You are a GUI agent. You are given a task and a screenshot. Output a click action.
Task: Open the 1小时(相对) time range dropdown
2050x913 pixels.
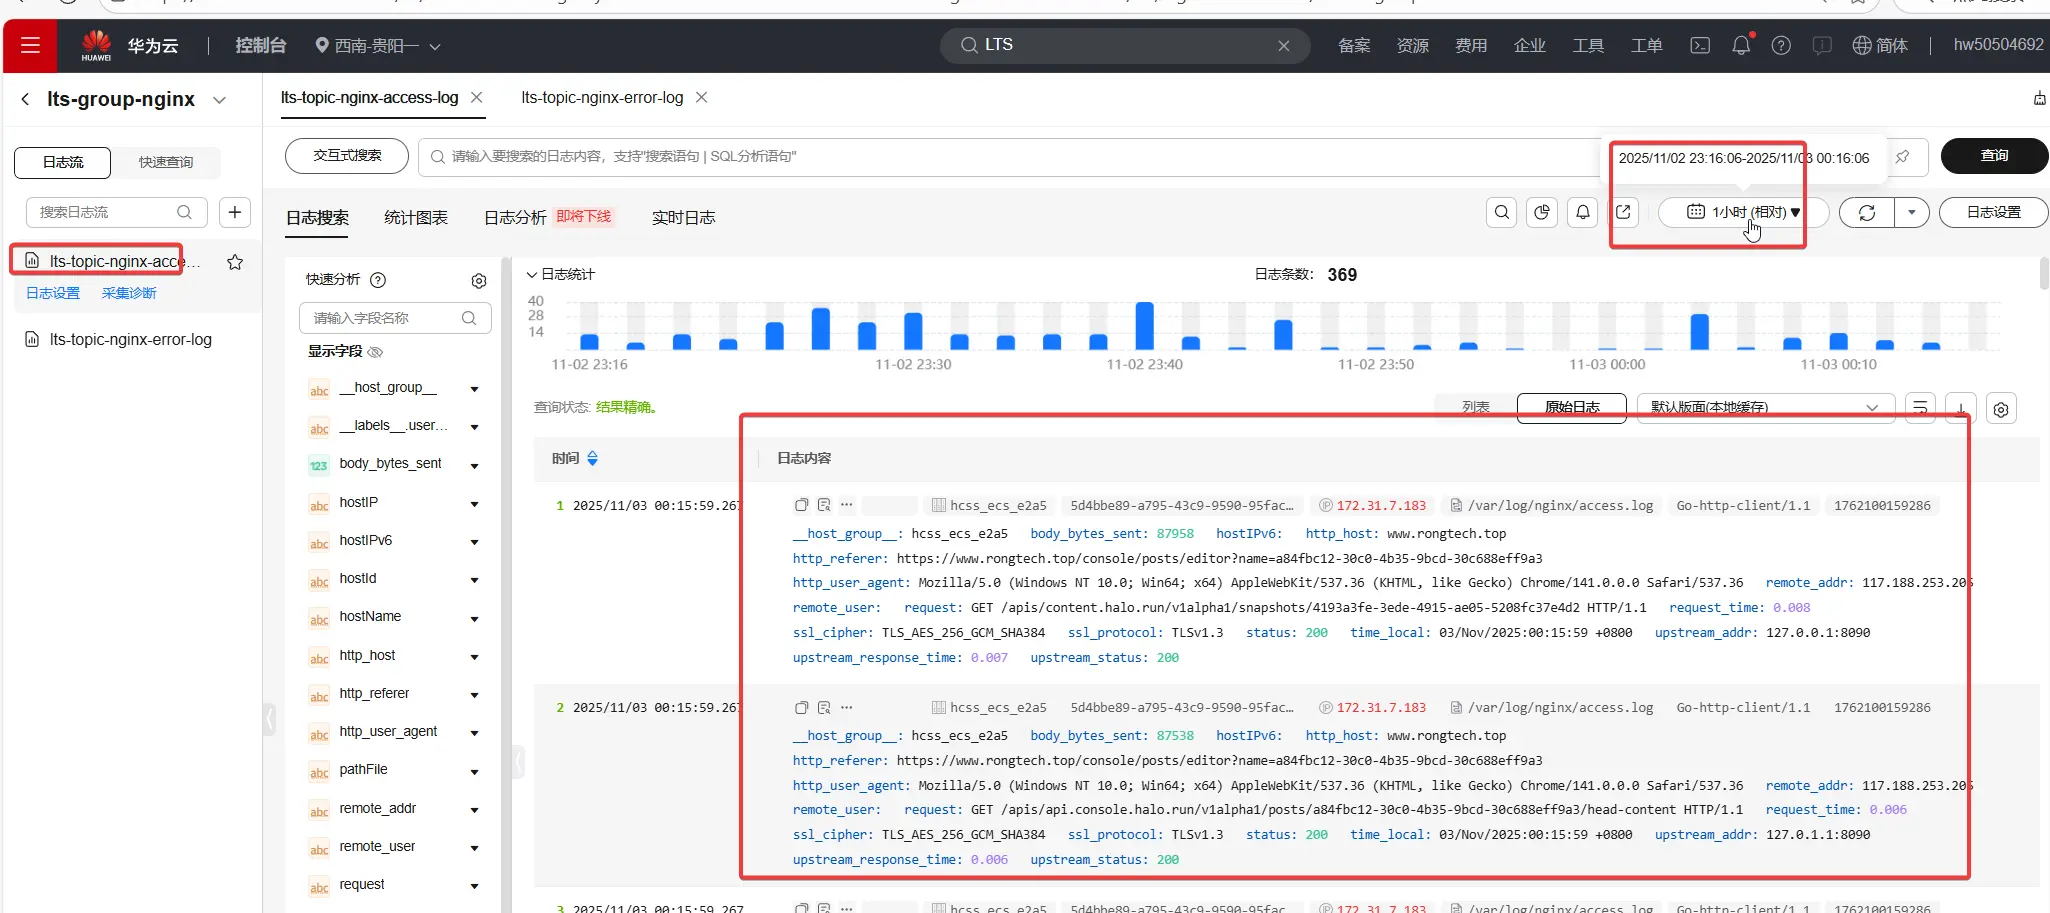tap(1745, 212)
